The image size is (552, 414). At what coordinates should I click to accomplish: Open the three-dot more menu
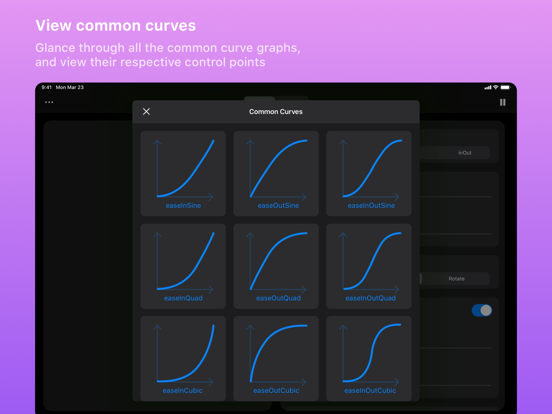click(49, 102)
